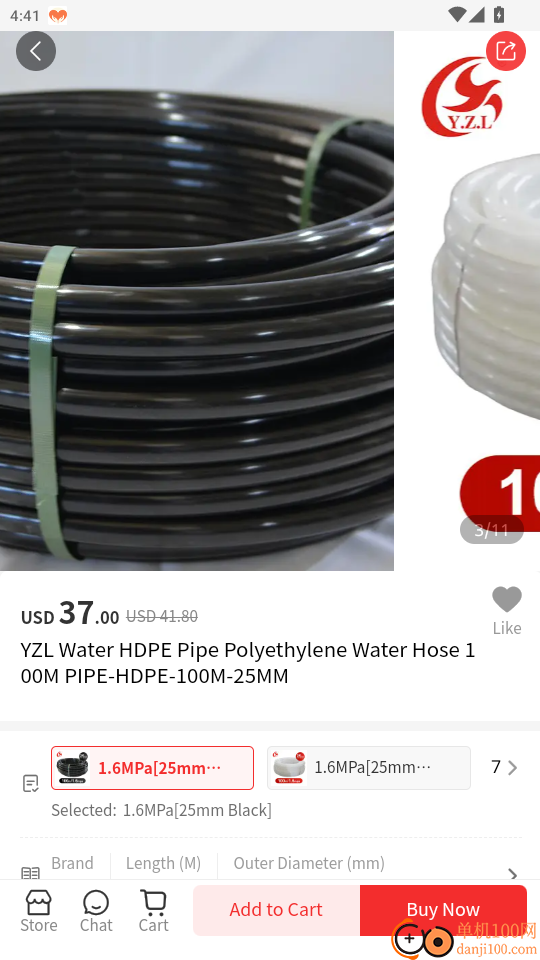Open the shopping Cart icon
Viewport: 540px width, 960px height.
pos(153,911)
